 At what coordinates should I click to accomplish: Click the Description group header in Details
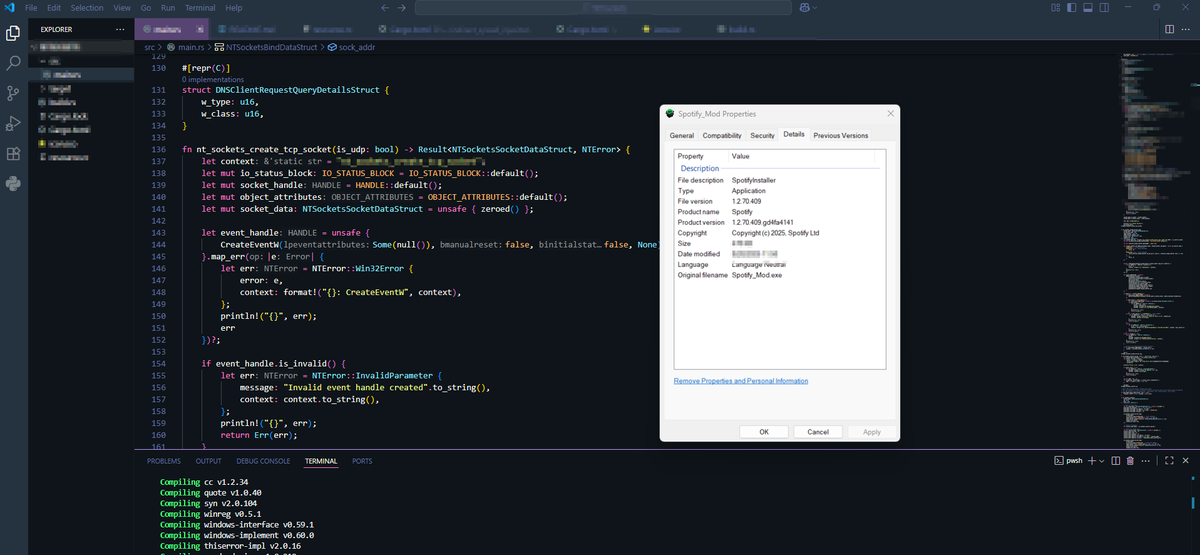pos(700,169)
